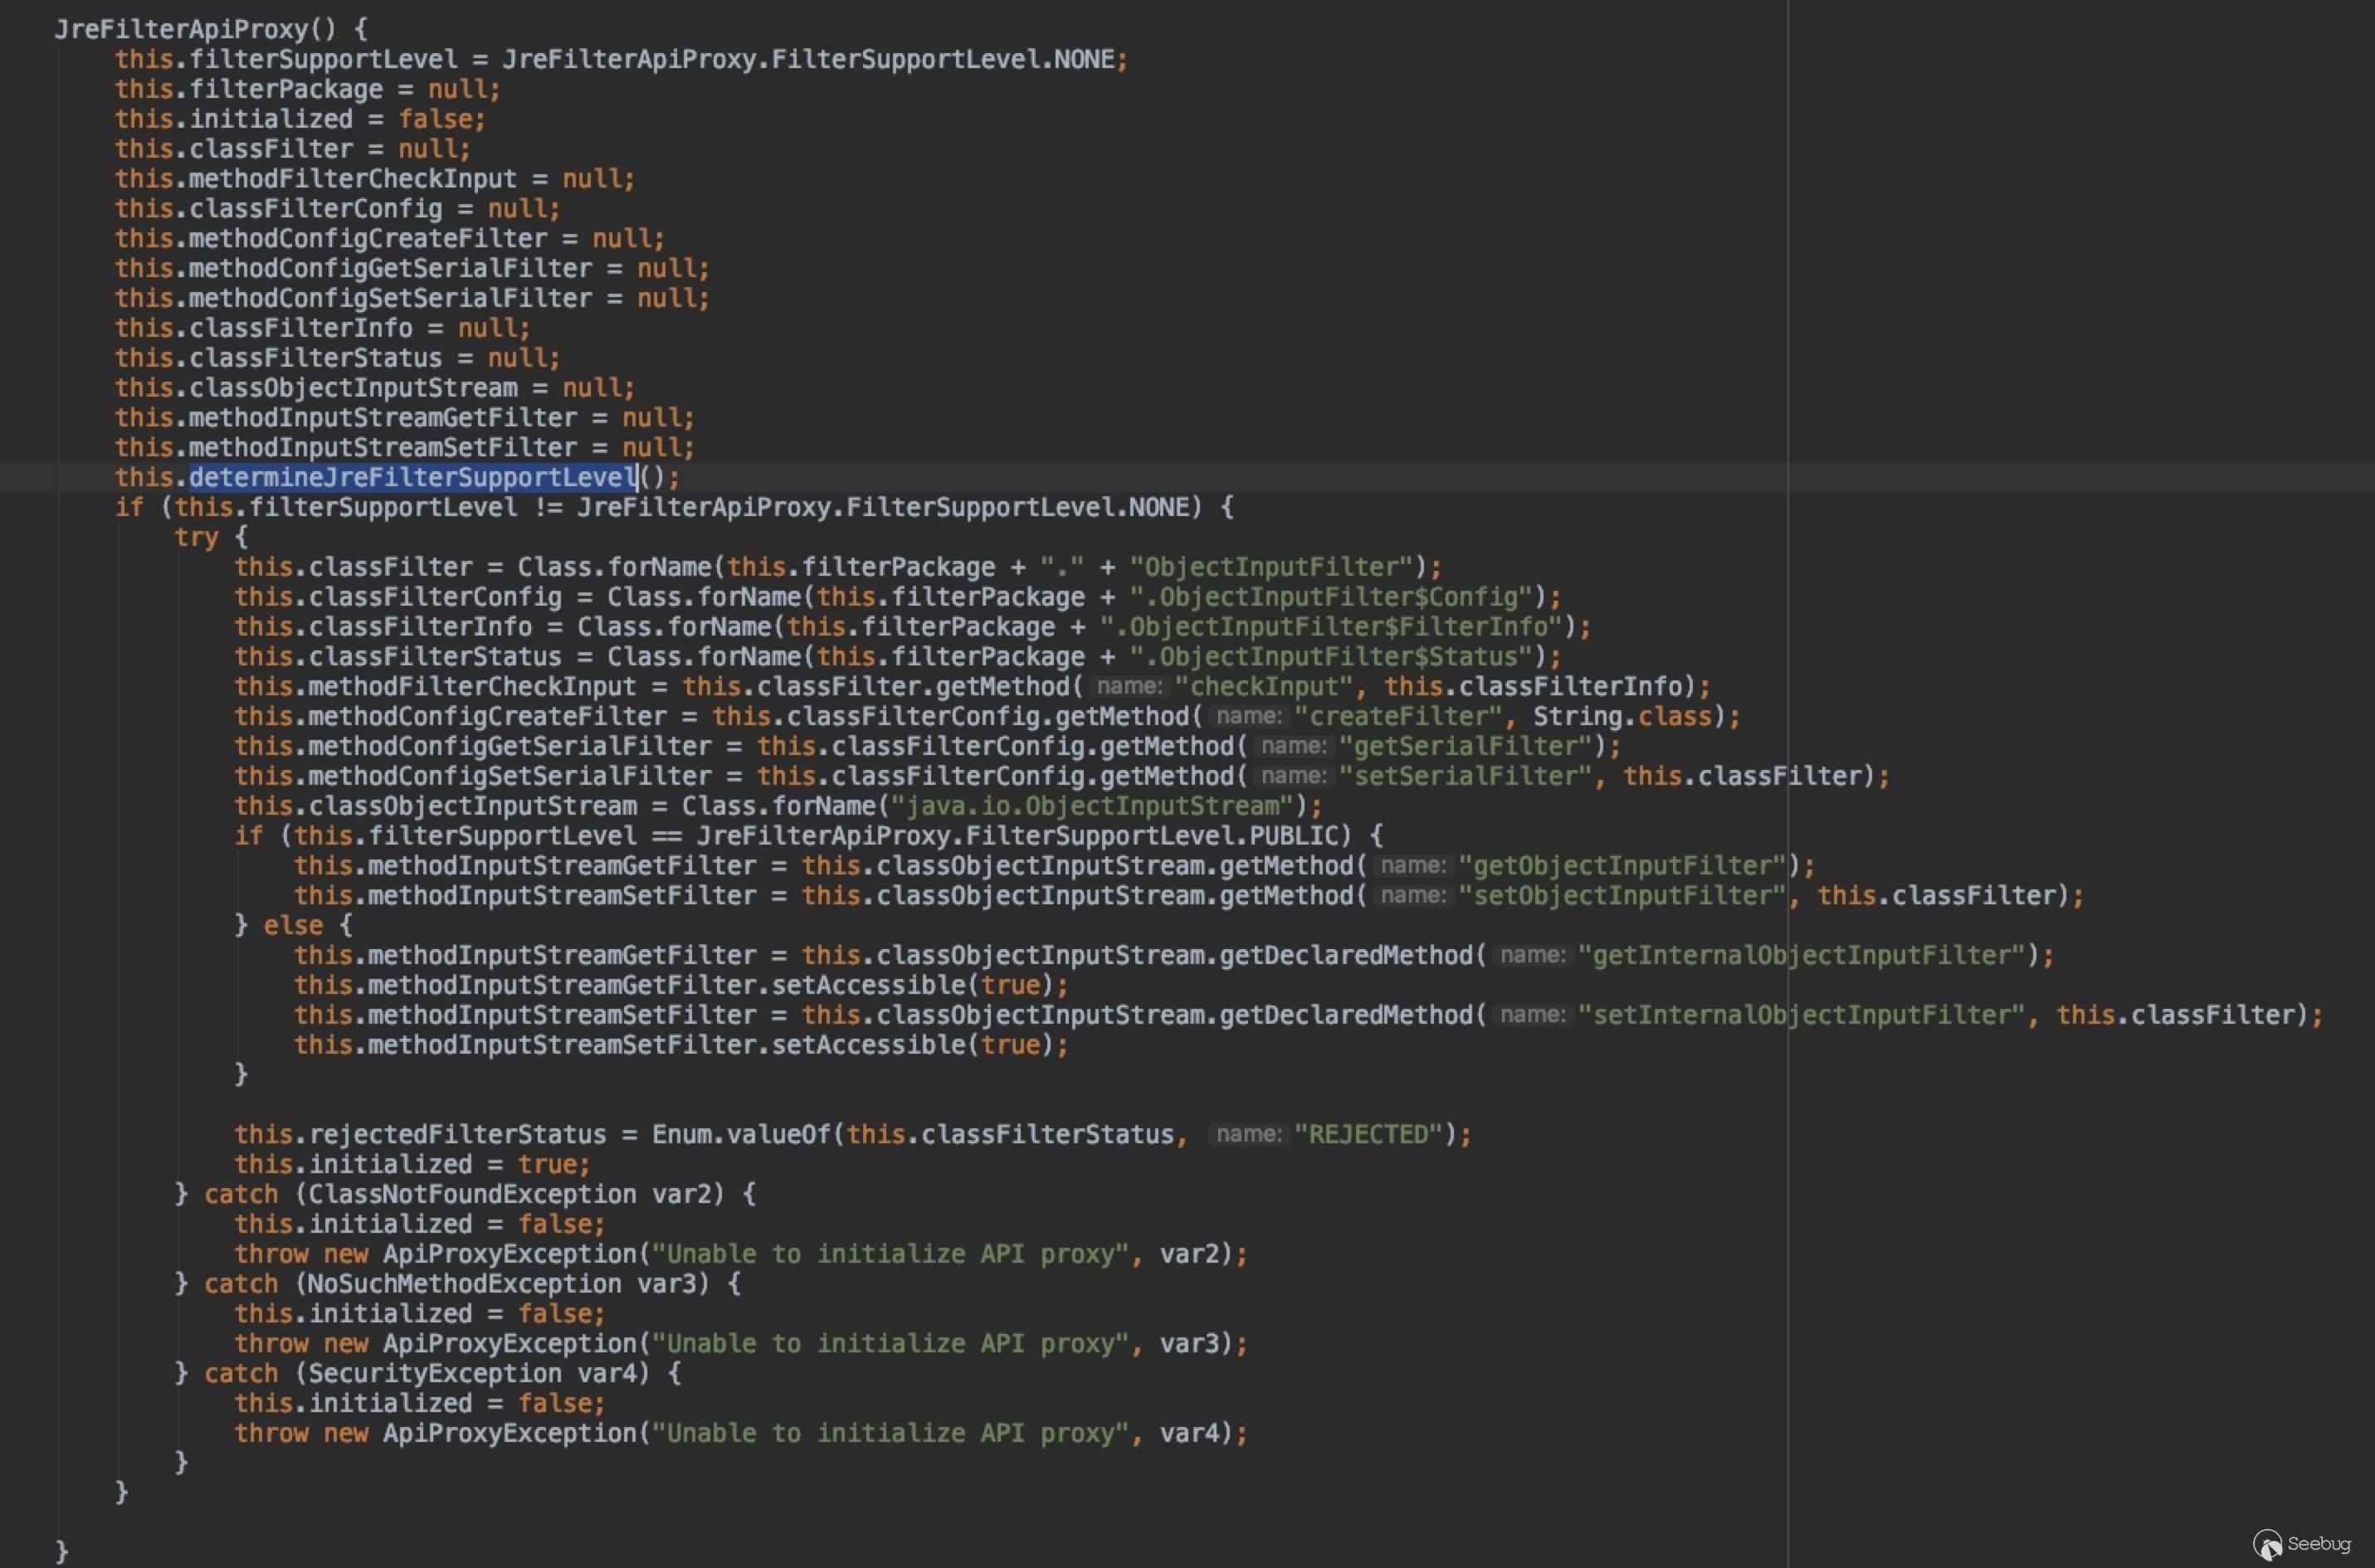Click the 'this.classFilterInfo = null;' line
Image resolution: width=2375 pixels, height=1568 pixels.
322,329
